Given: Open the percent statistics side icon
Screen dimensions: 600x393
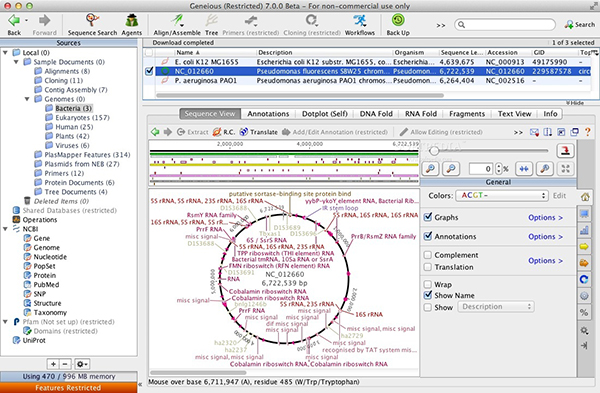Looking at the screenshot, I should coord(584,312).
